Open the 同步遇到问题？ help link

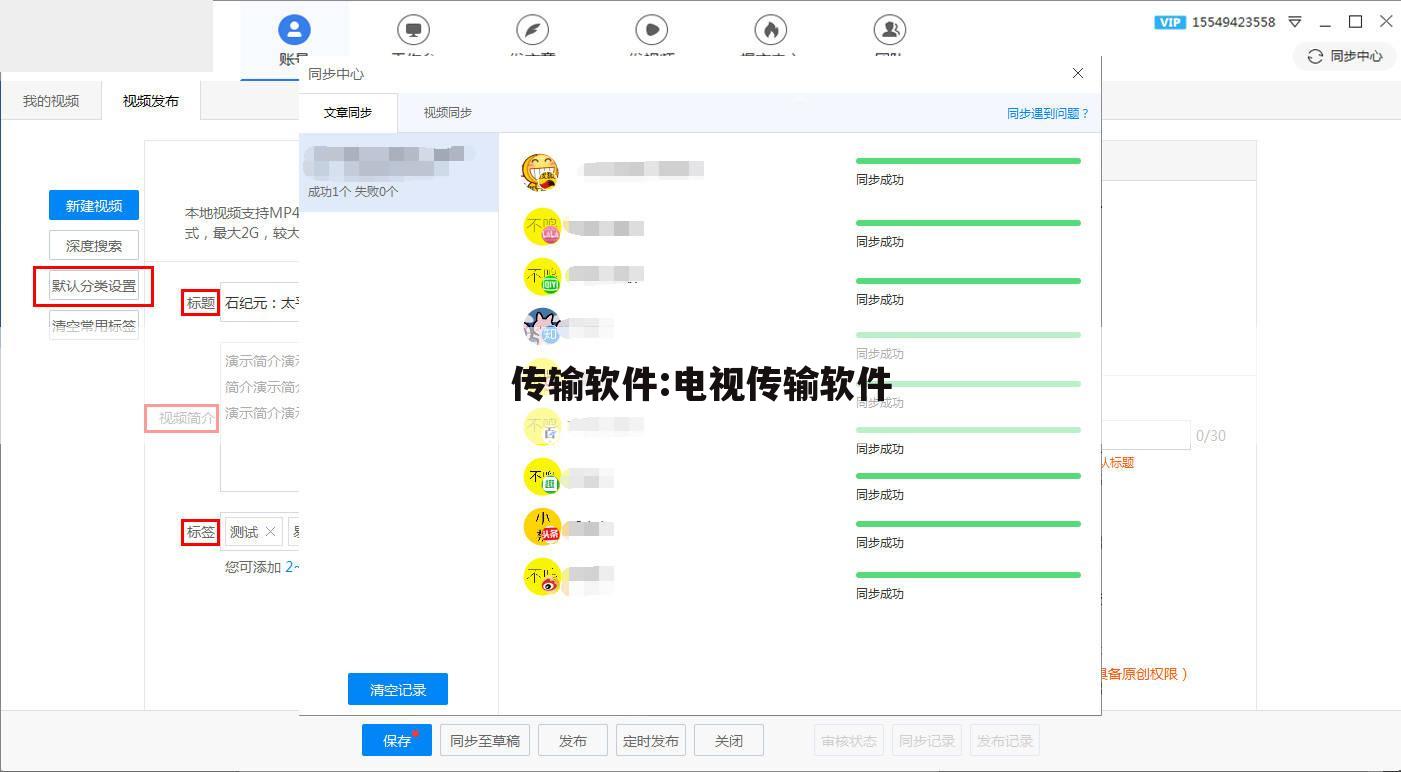point(1047,114)
